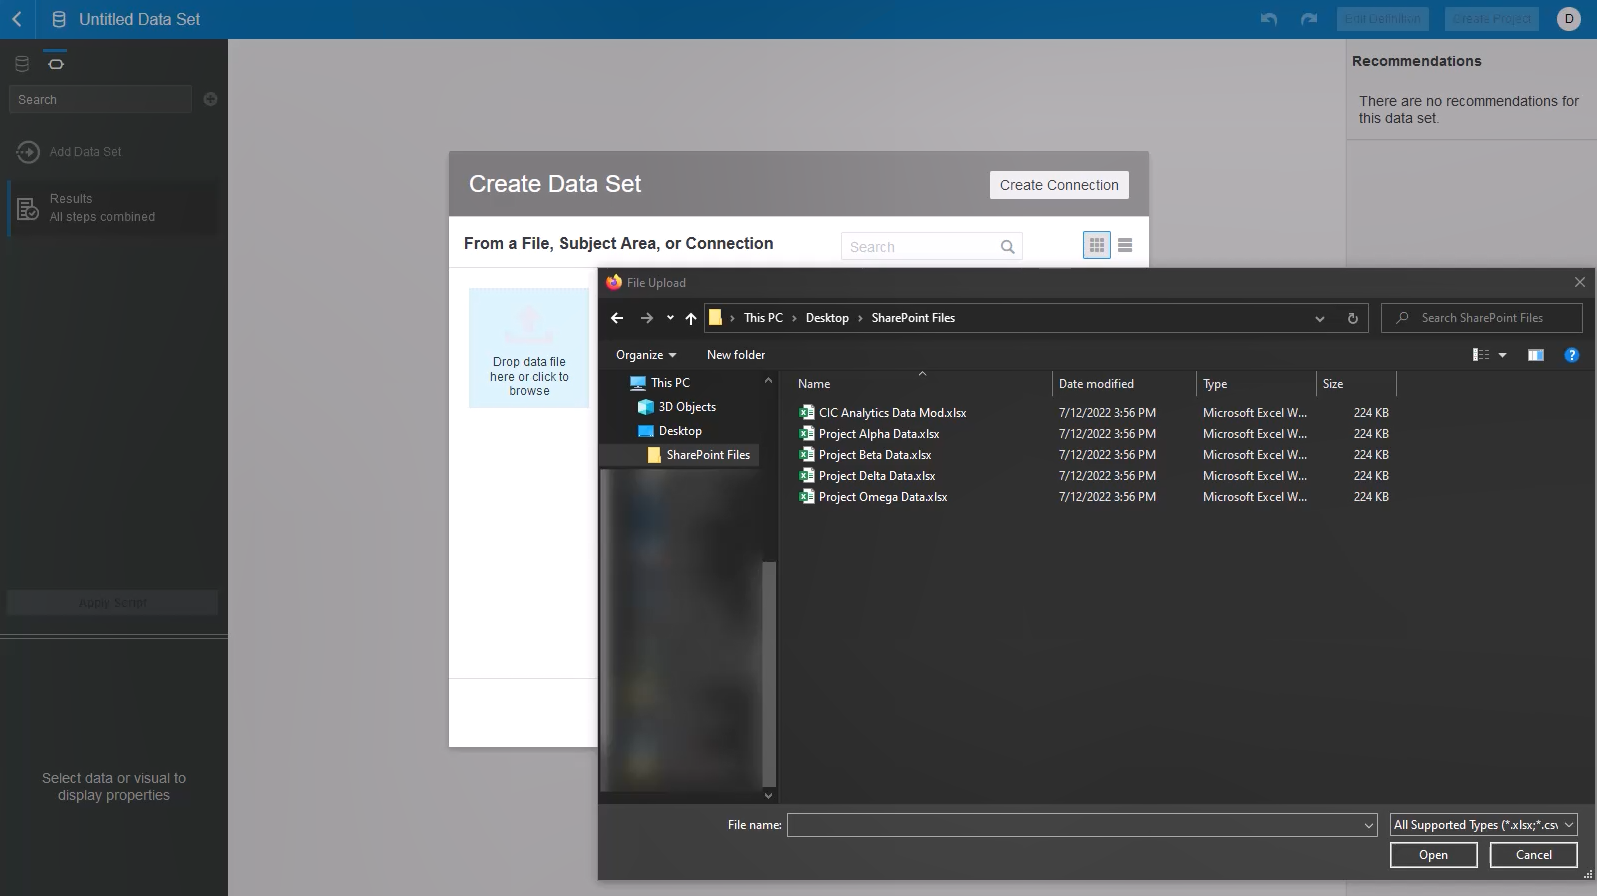Select Project Alpha Data.xlsx file
The width and height of the screenshot is (1597, 896).
[x=879, y=434]
